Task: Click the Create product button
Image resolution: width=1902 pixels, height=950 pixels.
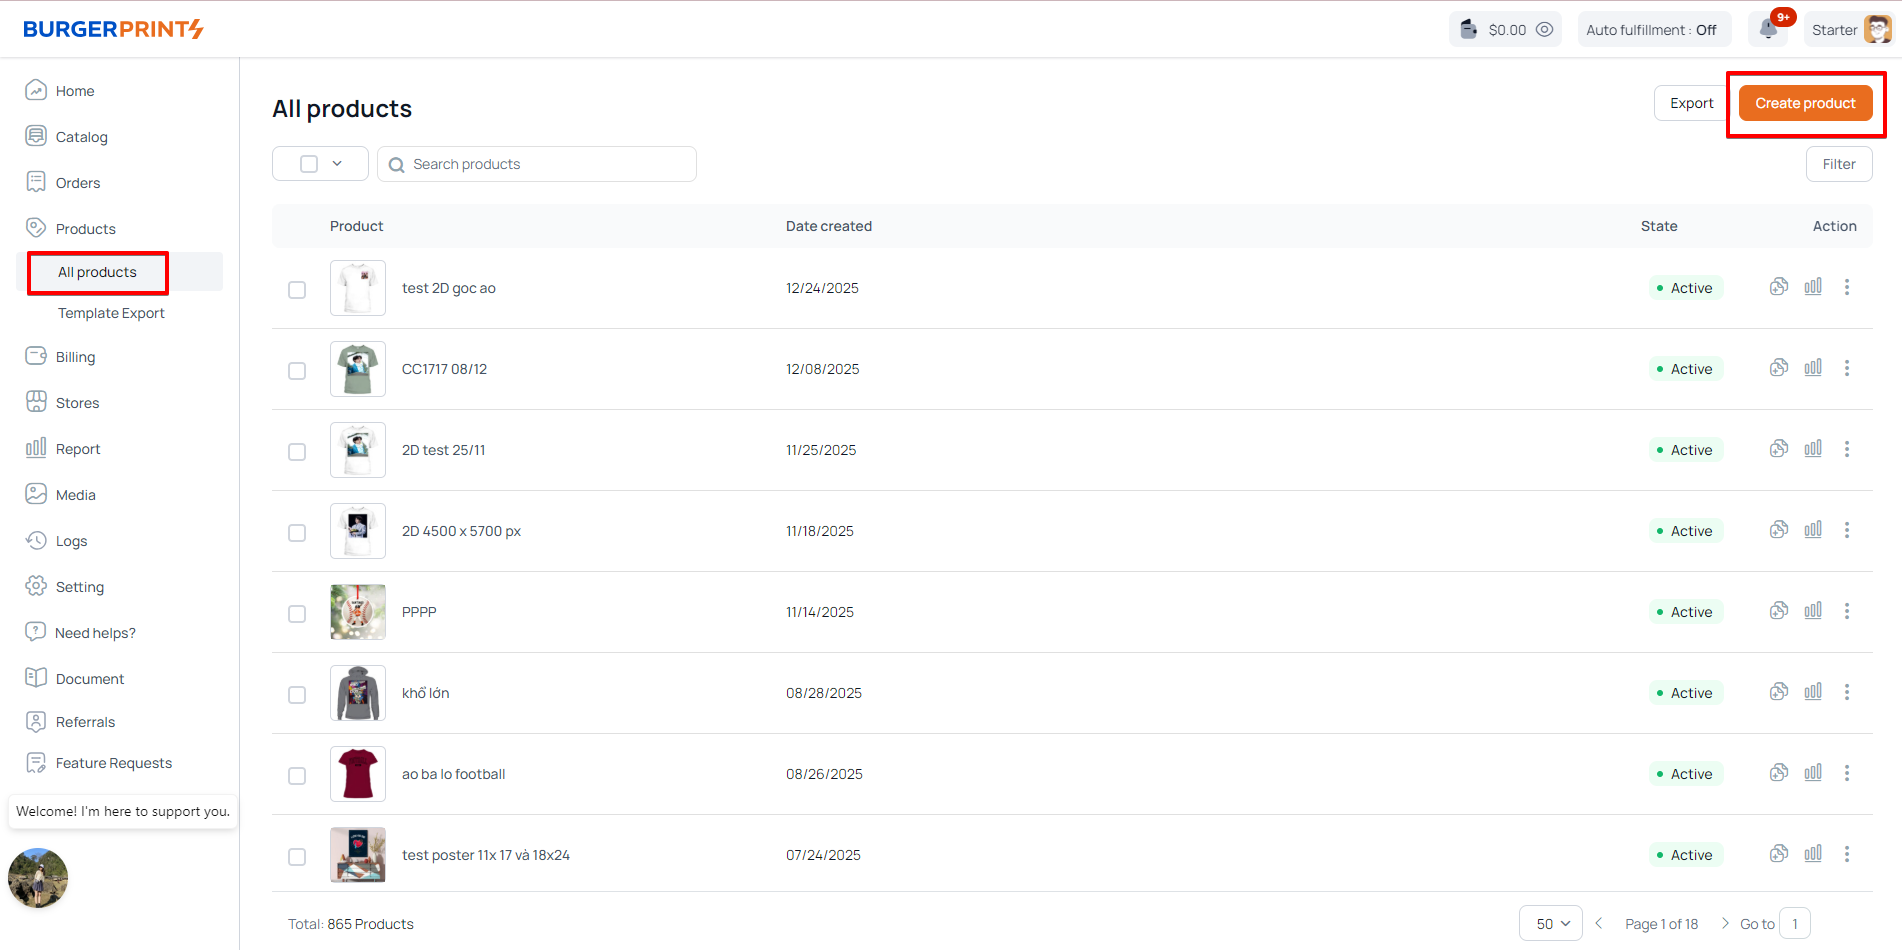Action: (x=1805, y=103)
